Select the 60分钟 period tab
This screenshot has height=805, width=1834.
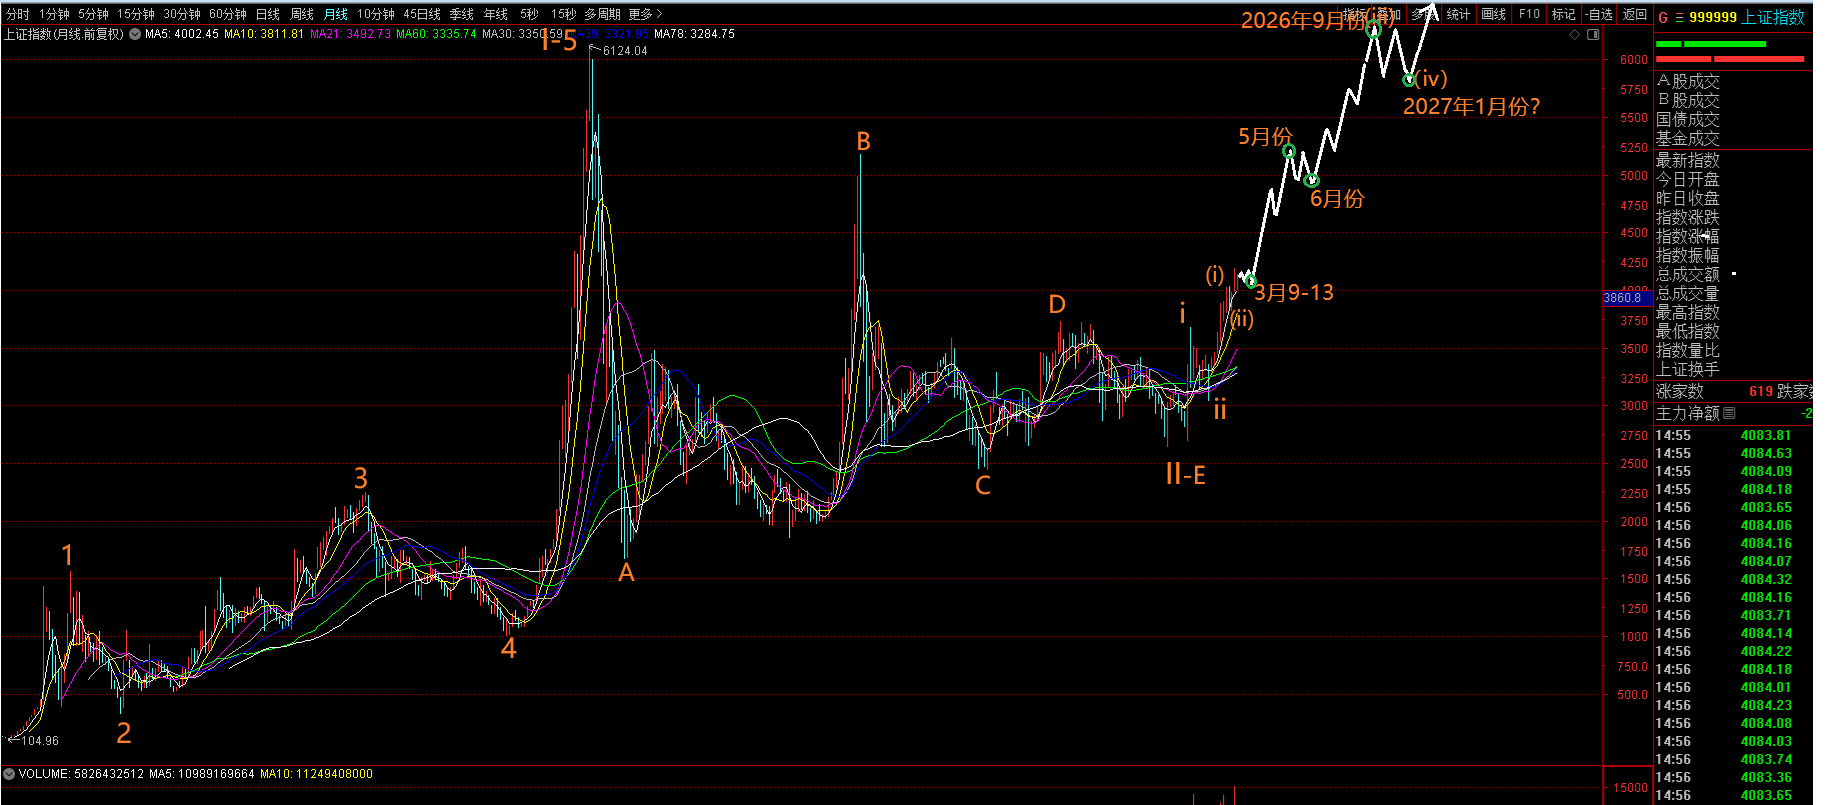tap(227, 14)
